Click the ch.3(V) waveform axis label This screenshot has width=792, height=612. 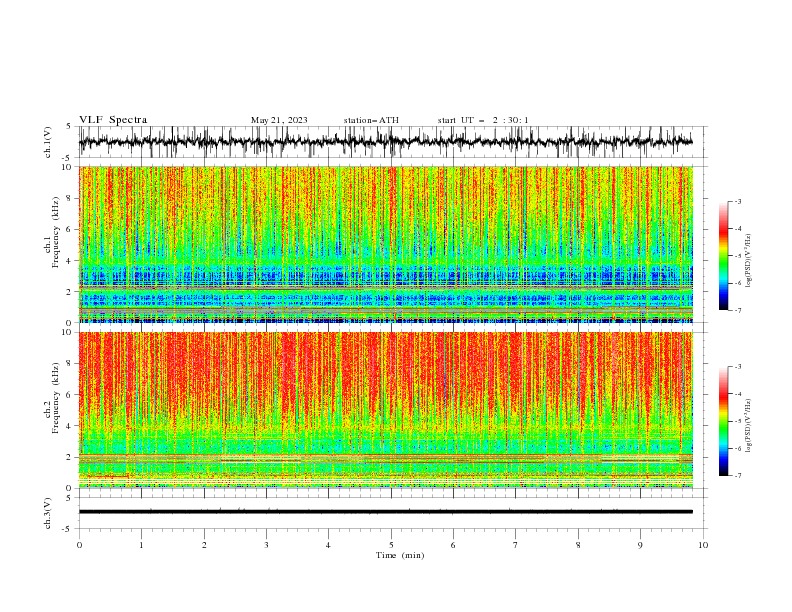pos(48,513)
